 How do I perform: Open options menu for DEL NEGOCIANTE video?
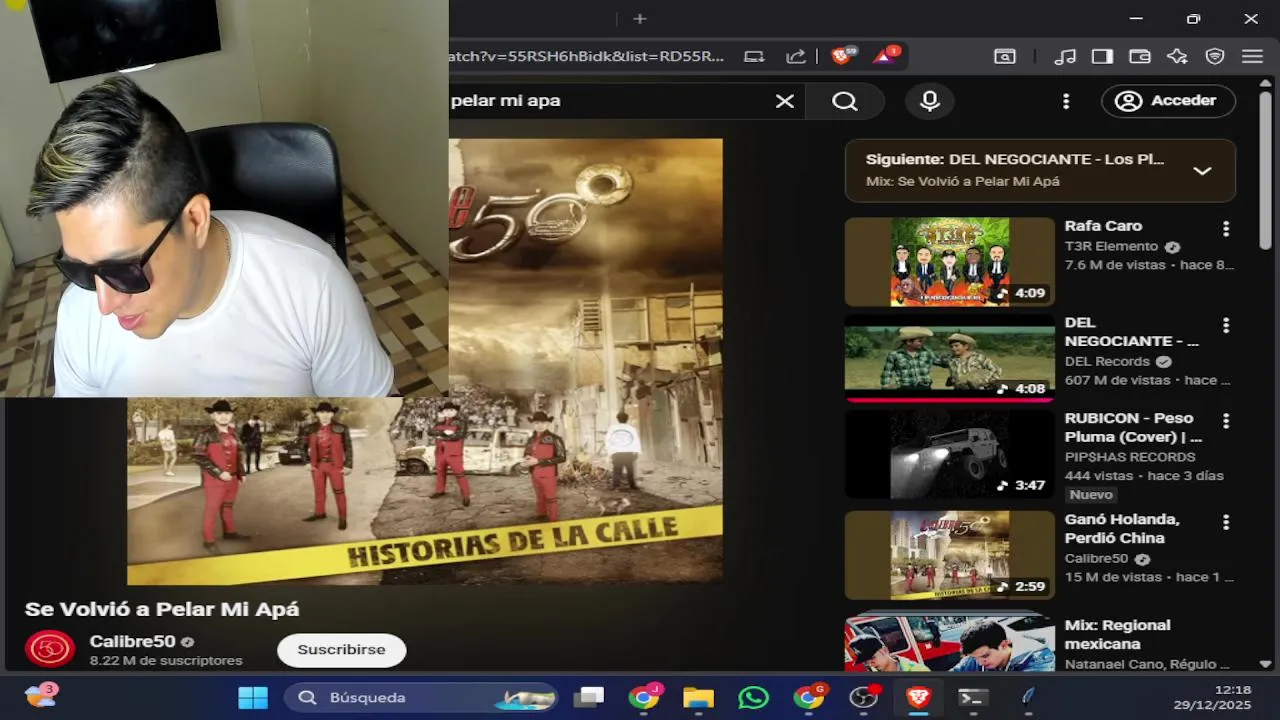(1226, 326)
